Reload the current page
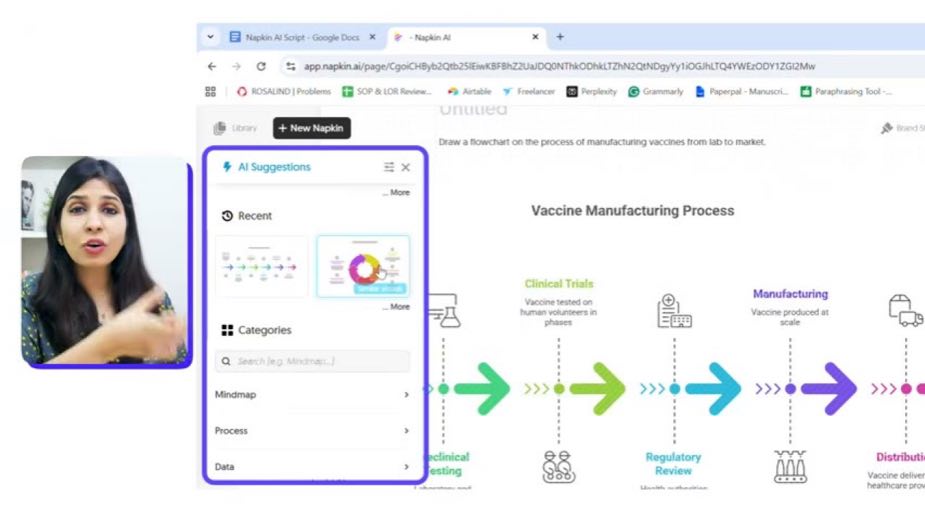The image size is (925, 520). pos(261,66)
